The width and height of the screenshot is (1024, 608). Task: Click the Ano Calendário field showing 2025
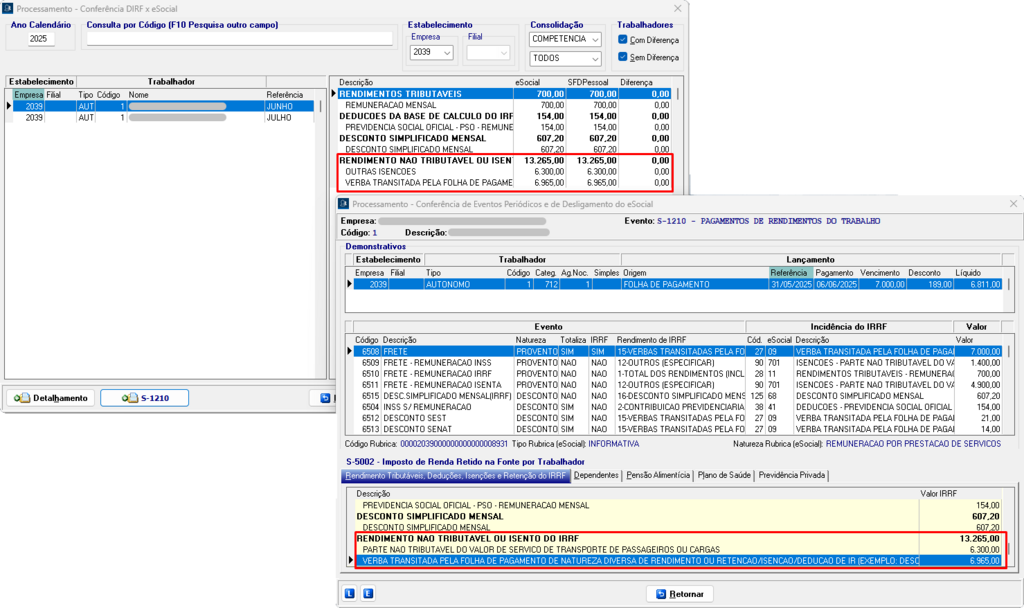point(41,40)
